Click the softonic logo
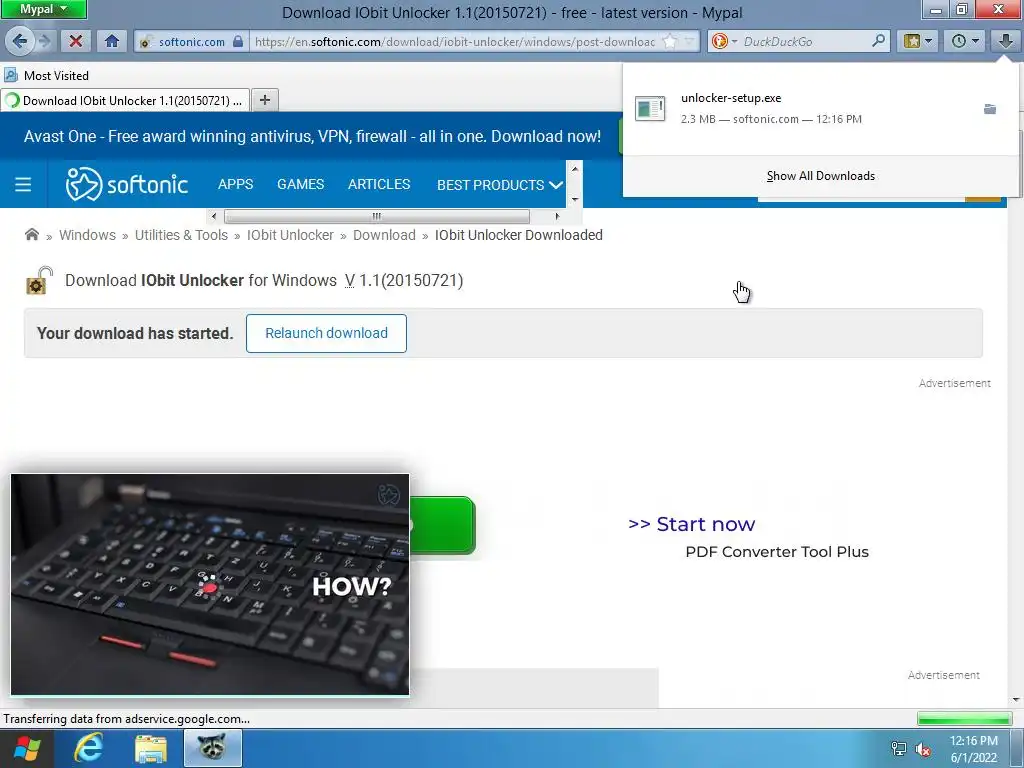The width and height of the screenshot is (1024, 768). click(127, 184)
